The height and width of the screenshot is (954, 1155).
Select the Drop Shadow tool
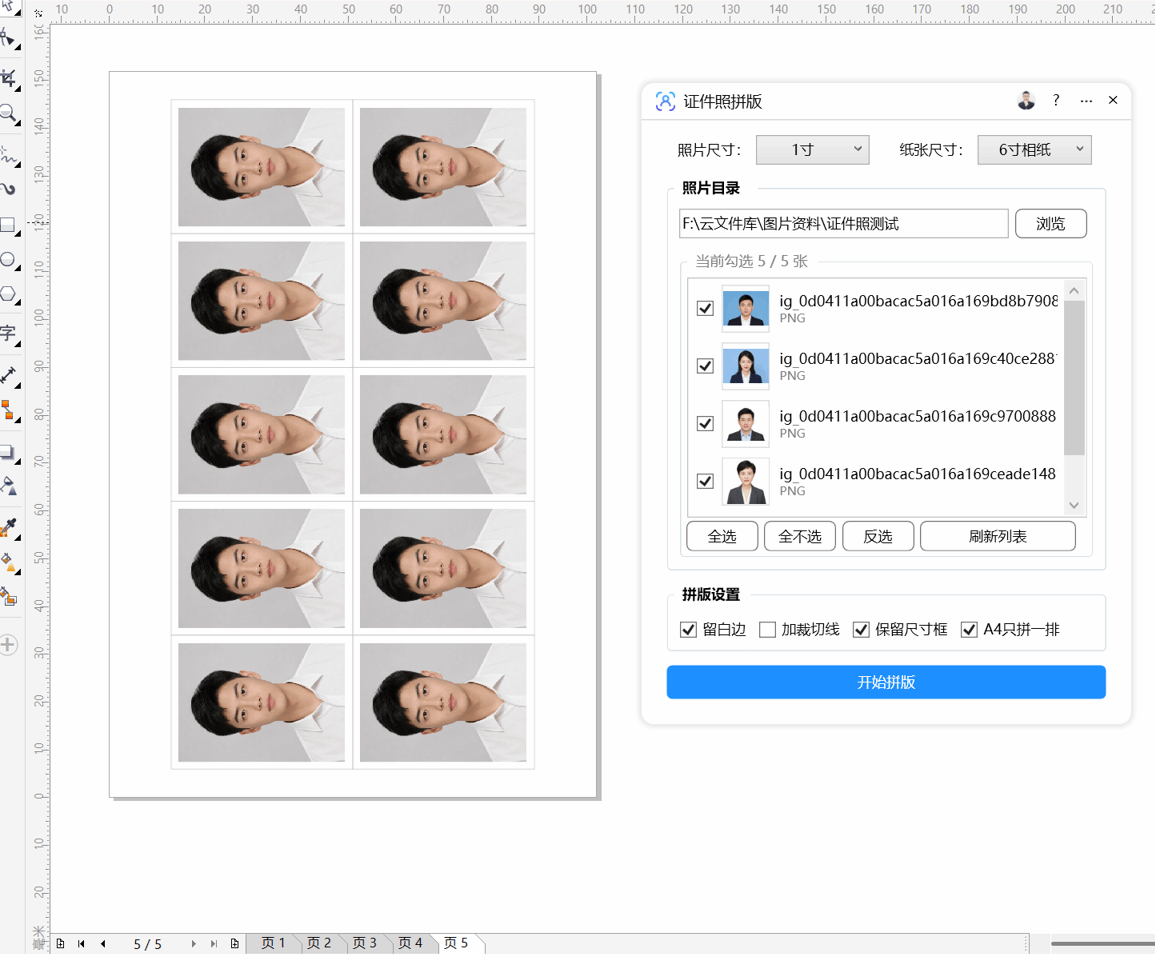point(7,452)
